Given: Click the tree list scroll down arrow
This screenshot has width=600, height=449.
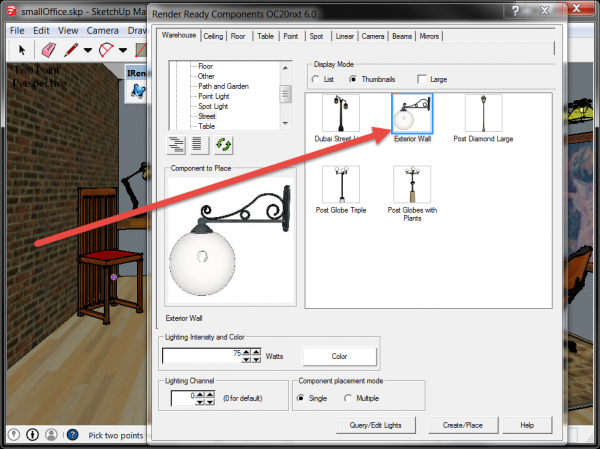Looking at the screenshot, I should click(285, 123).
